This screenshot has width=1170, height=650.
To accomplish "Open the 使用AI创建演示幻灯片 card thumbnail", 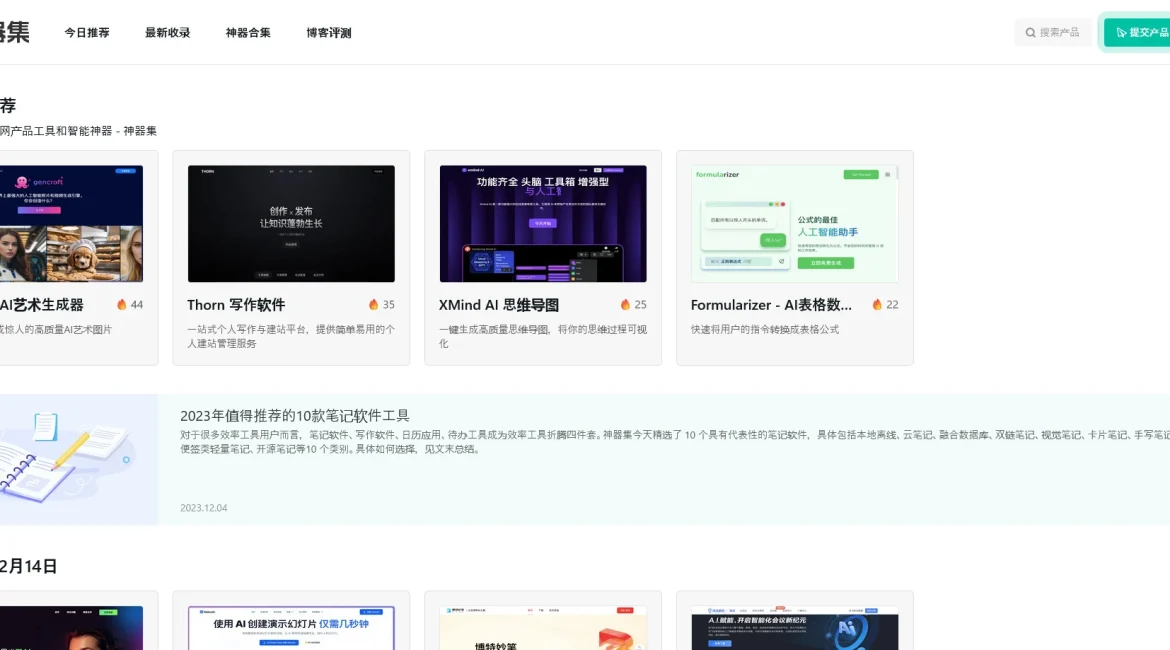I will click(291, 628).
